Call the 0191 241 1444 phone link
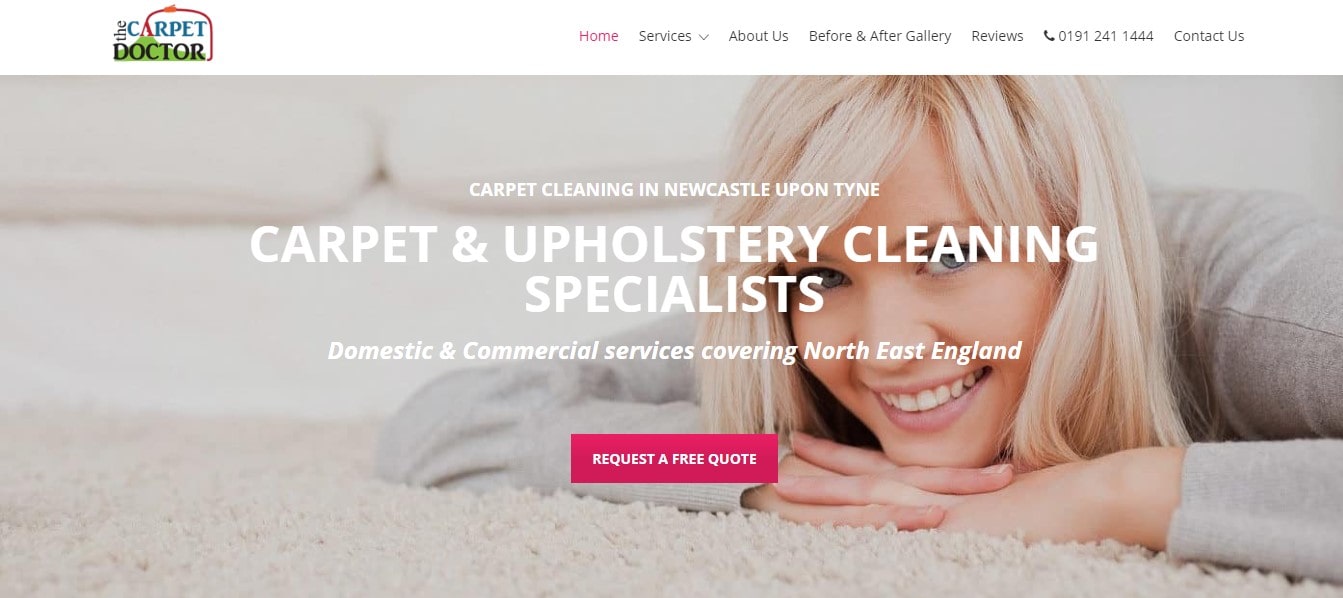Image resolution: width=1343 pixels, height=598 pixels. pyautogui.click(x=1105, y=36)
